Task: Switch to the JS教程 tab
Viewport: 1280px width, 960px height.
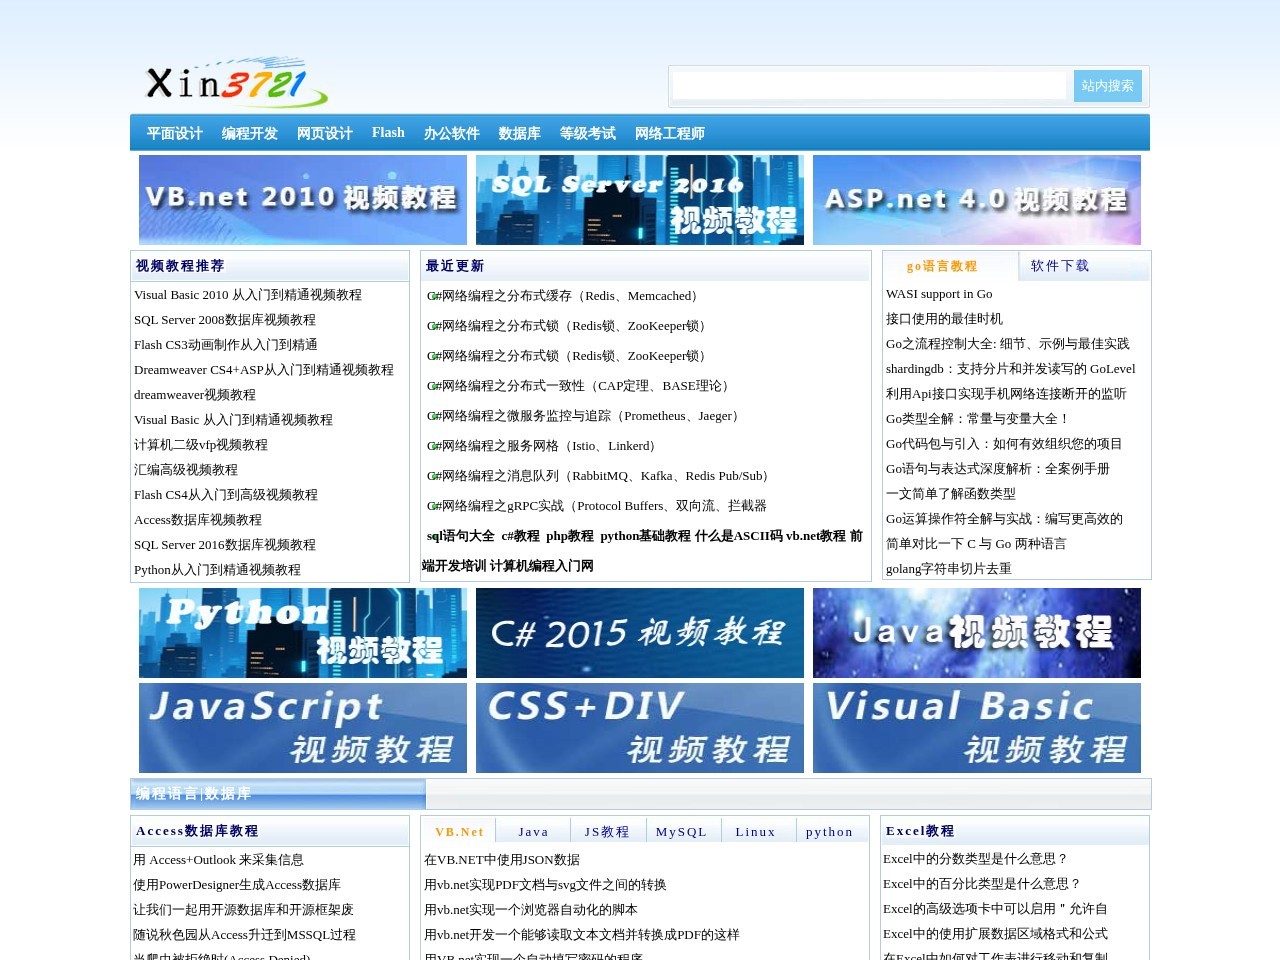Action: click(606, 831)
